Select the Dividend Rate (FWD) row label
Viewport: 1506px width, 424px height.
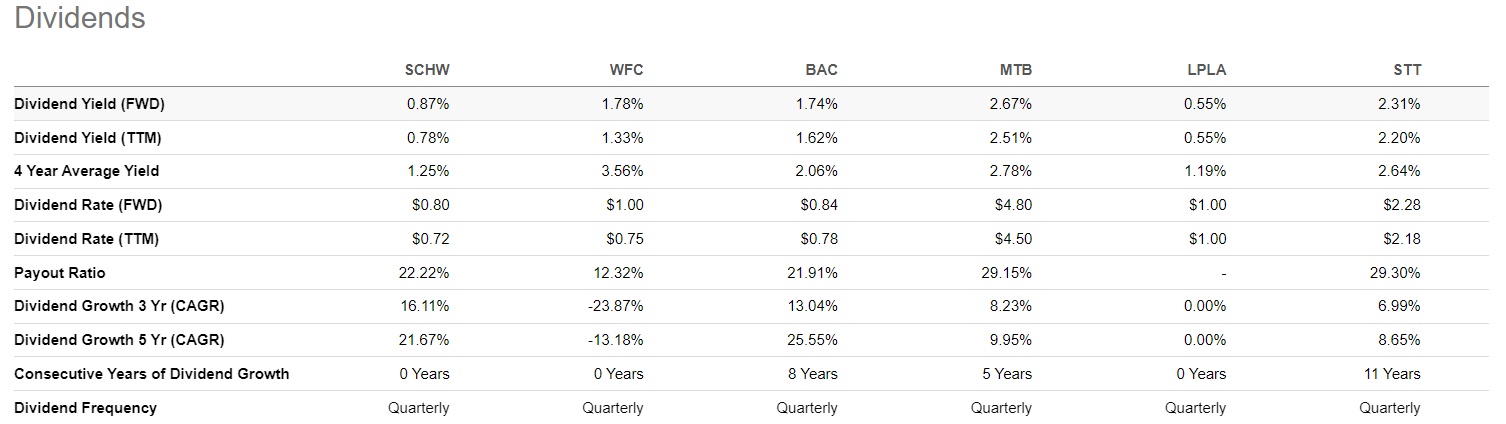point(88,205)
